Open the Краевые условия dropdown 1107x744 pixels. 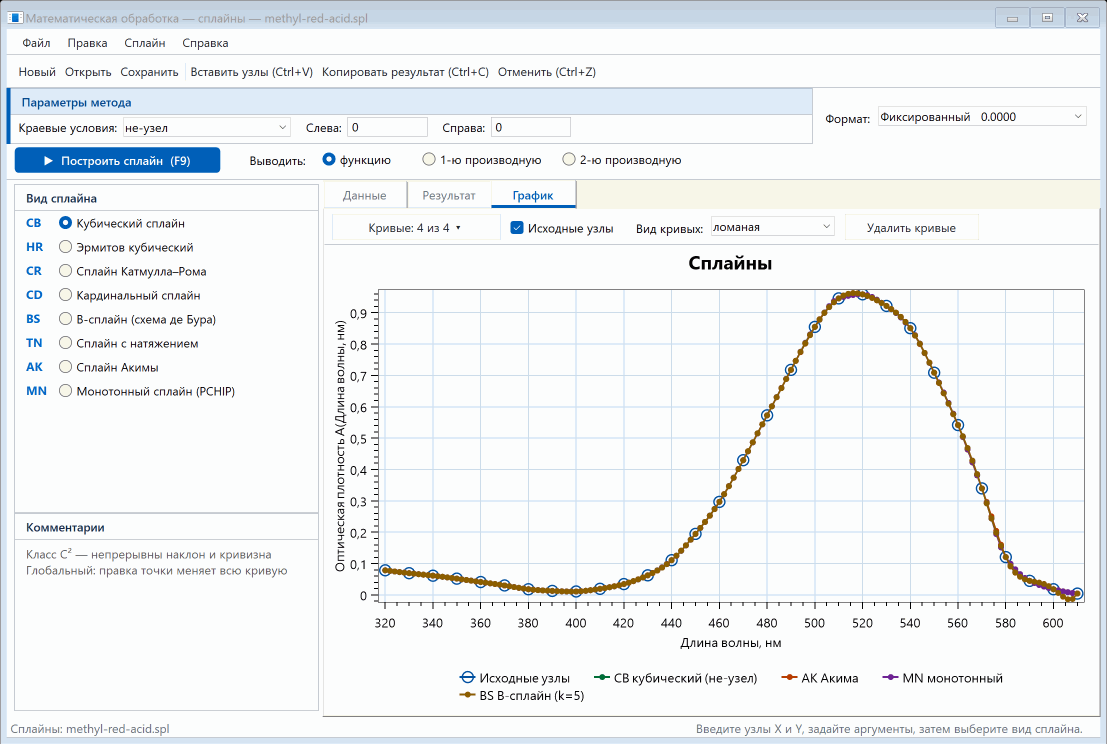[206, 128]
